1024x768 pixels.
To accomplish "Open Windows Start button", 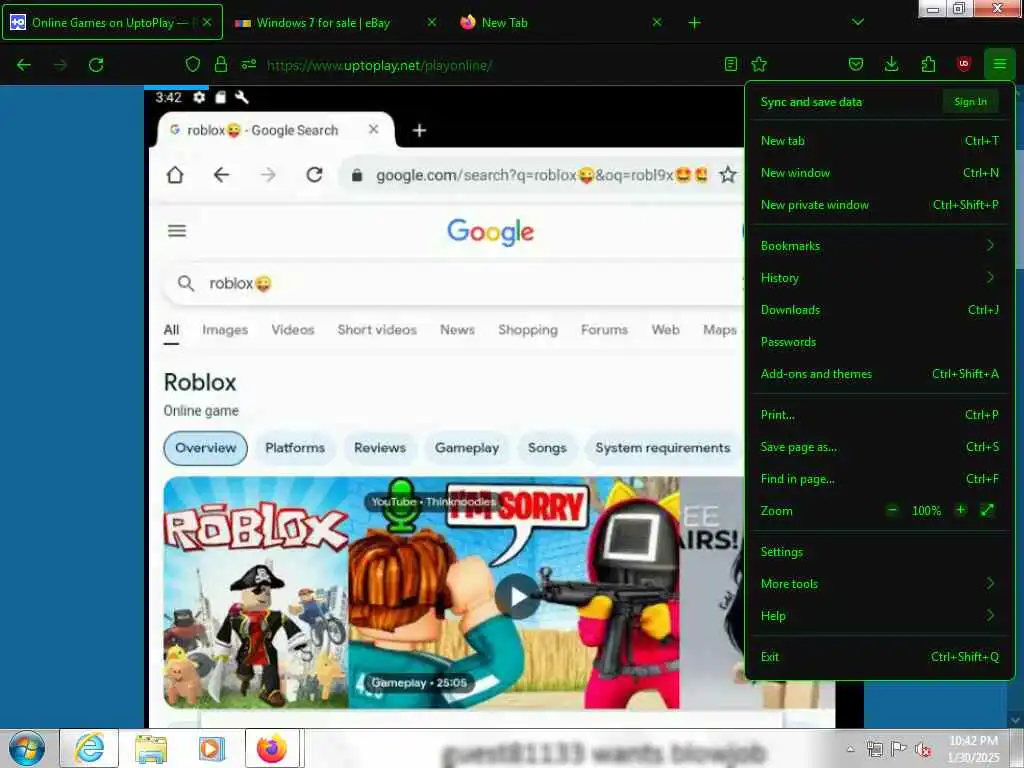I will click(26, 748).
